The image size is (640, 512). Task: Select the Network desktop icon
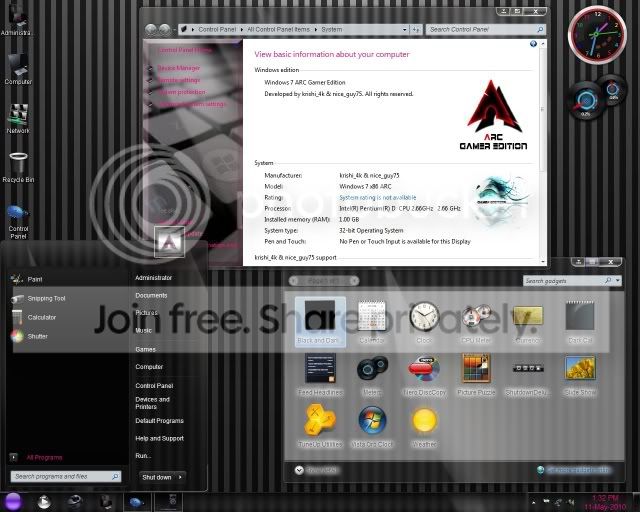(18, 118)
